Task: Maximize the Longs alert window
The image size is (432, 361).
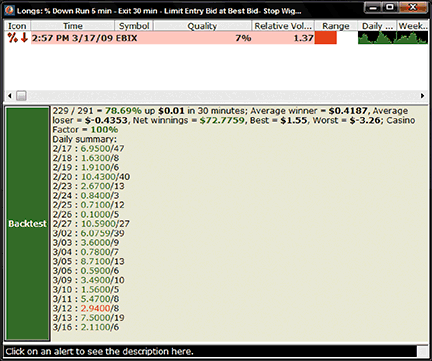Action: (390, 7)
